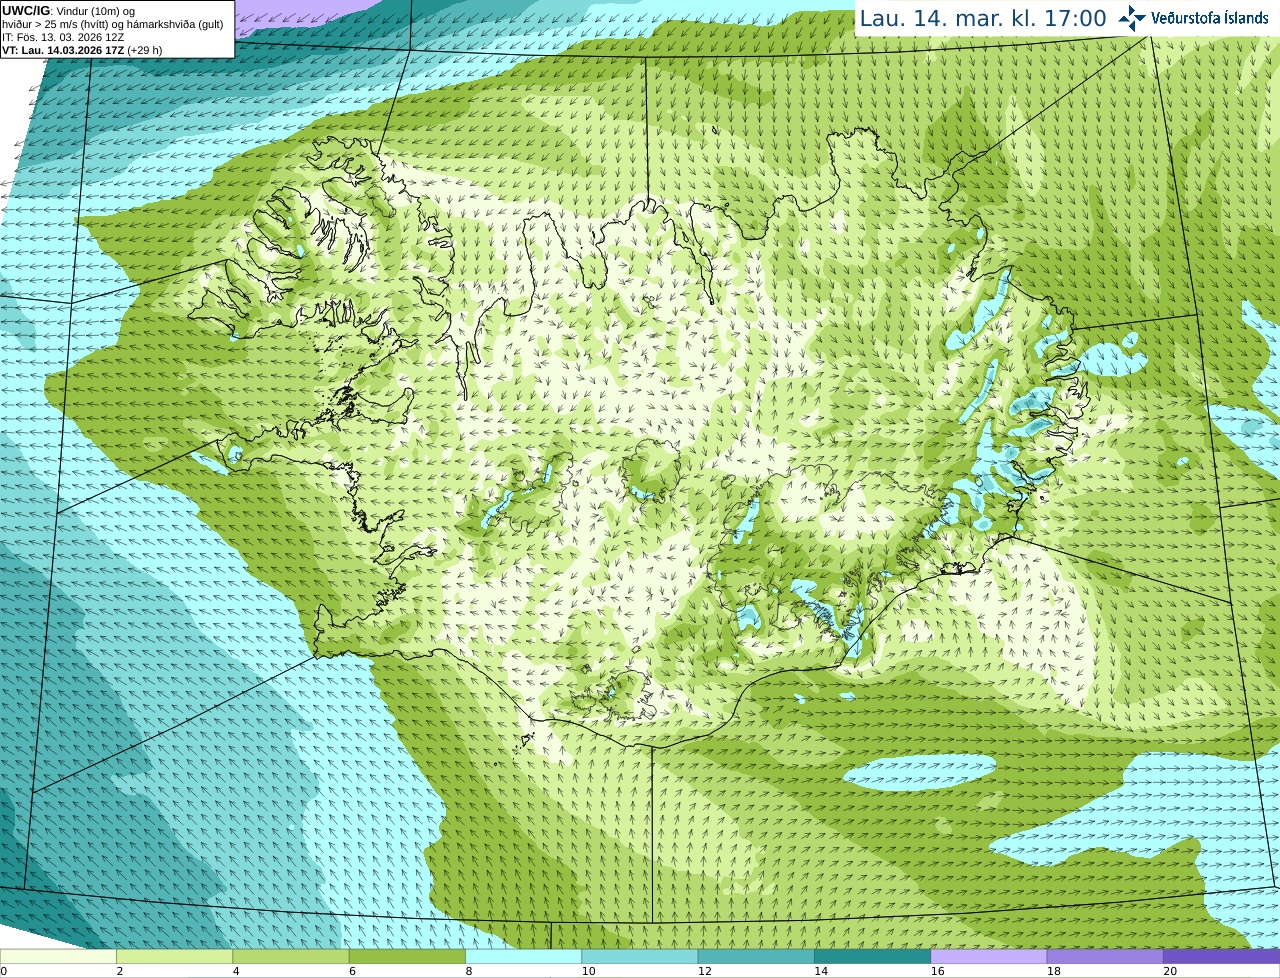Pick the 4–6 m/s light green legend swatch
The height and width of the screenshot is (978, 1280).
(x=291, y=956)
